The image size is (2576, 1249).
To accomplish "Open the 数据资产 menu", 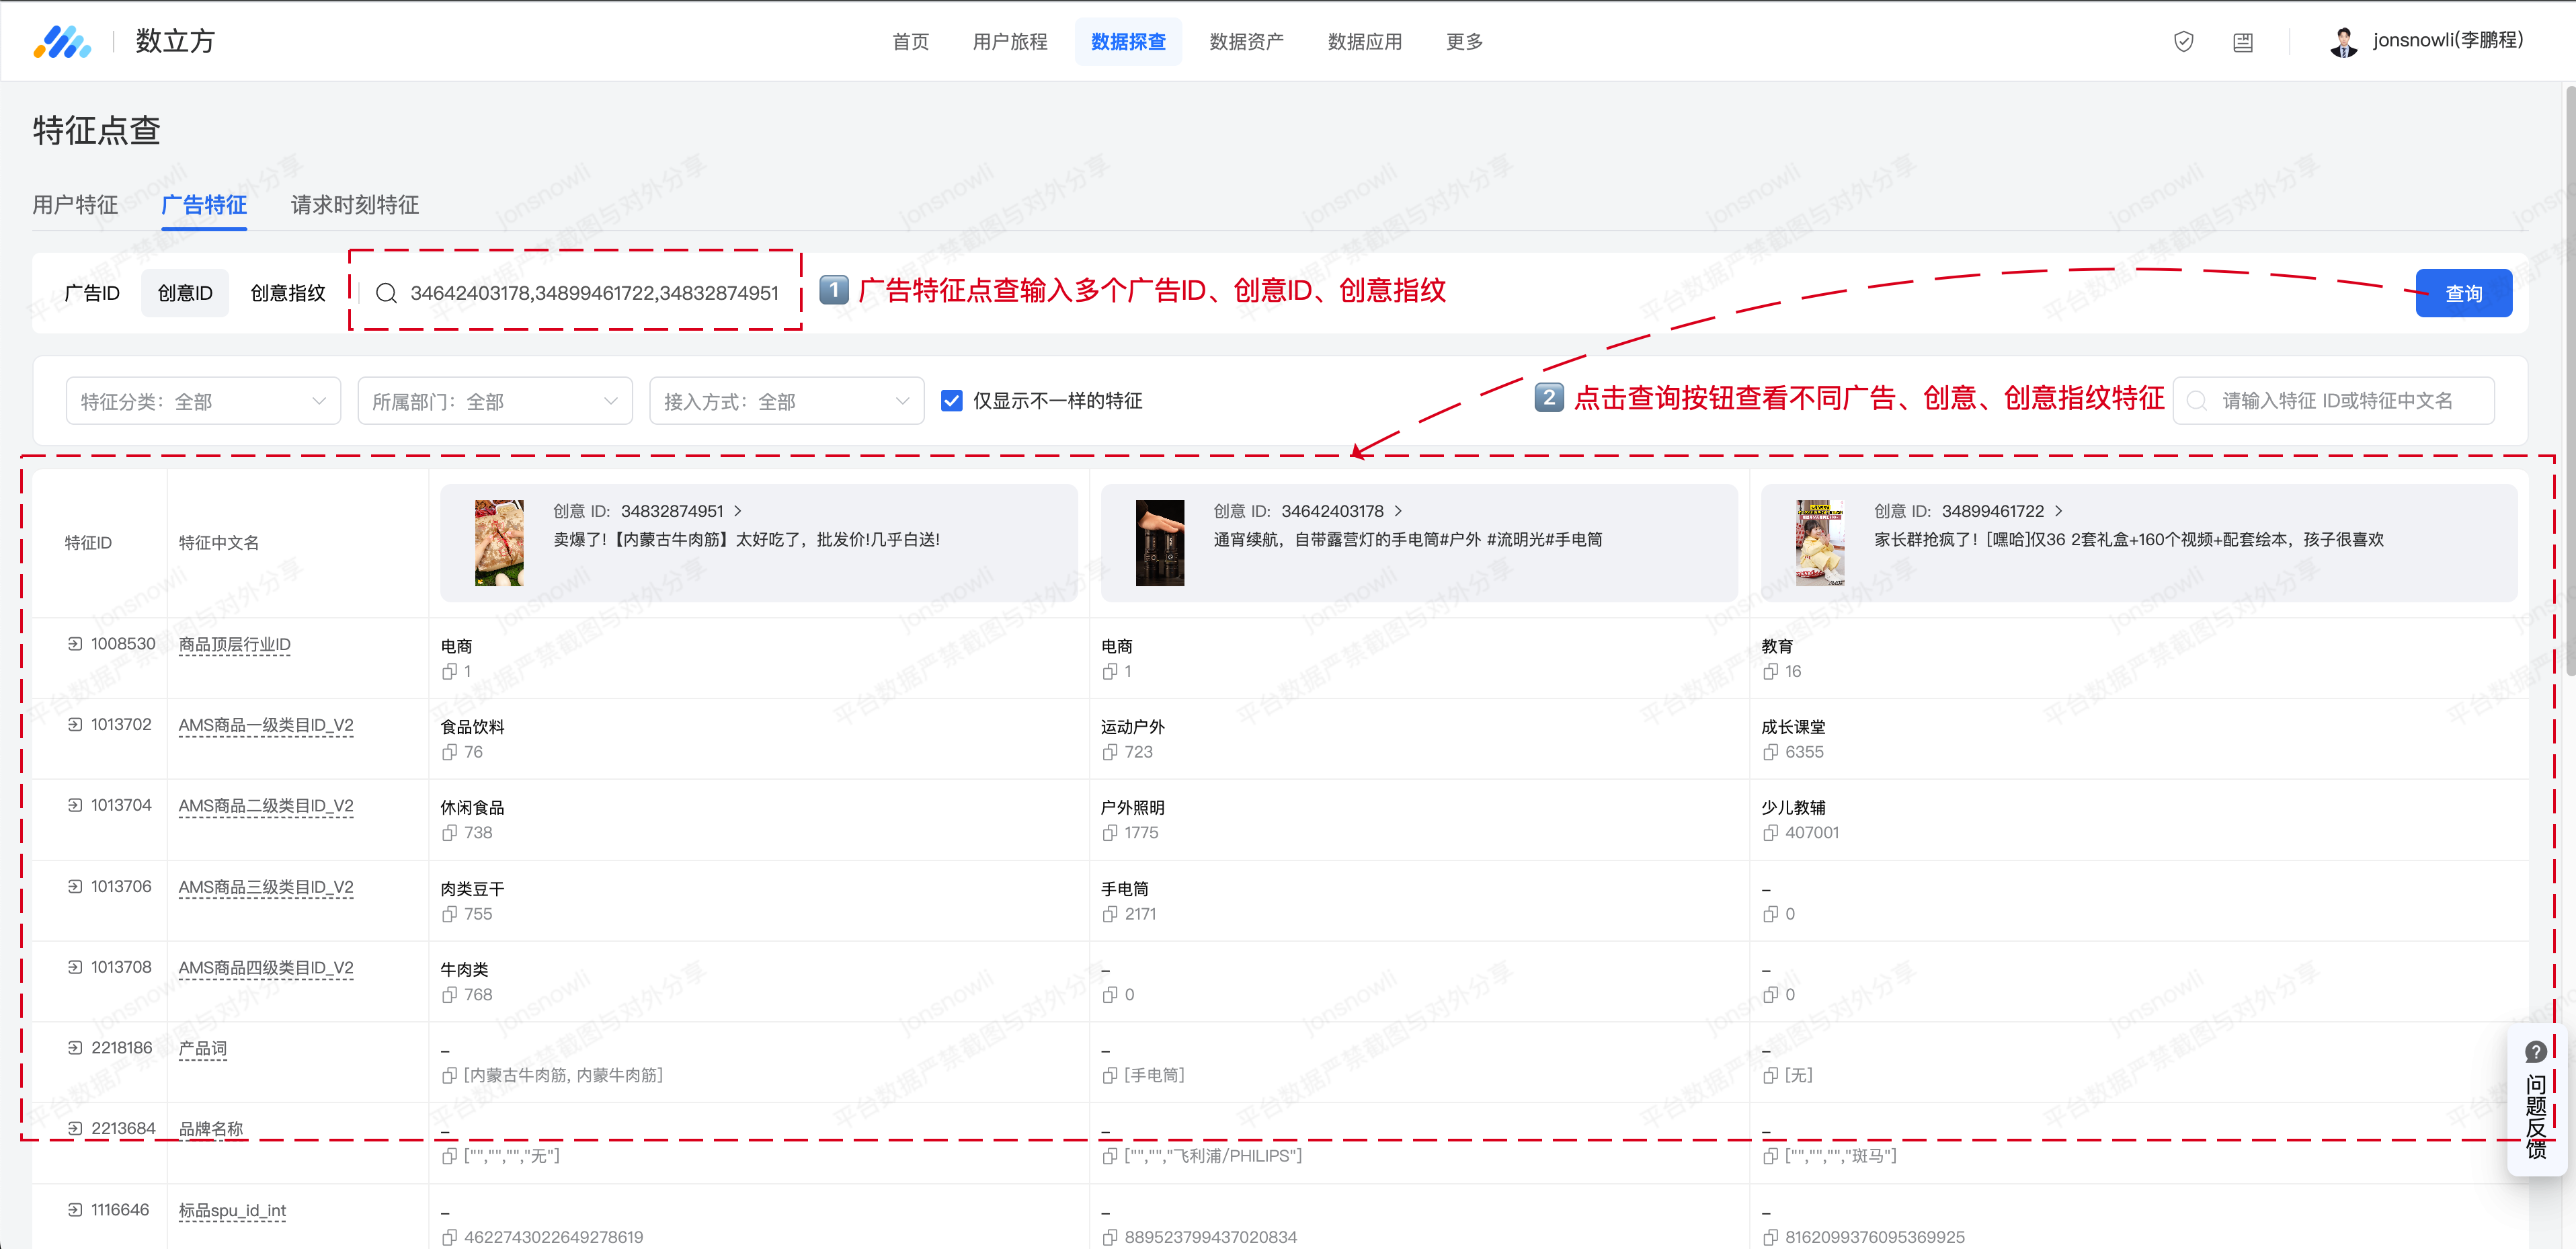I will coord(1246,42).
